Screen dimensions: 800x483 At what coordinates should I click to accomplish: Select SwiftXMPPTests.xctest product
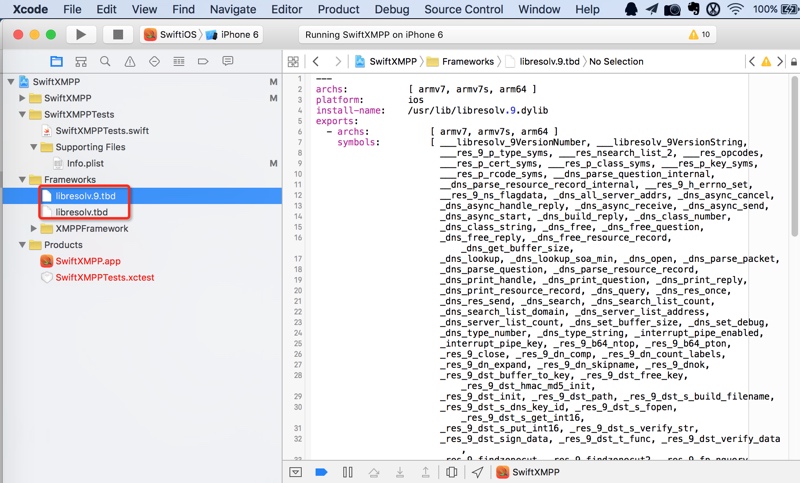[x=105, y=277]
